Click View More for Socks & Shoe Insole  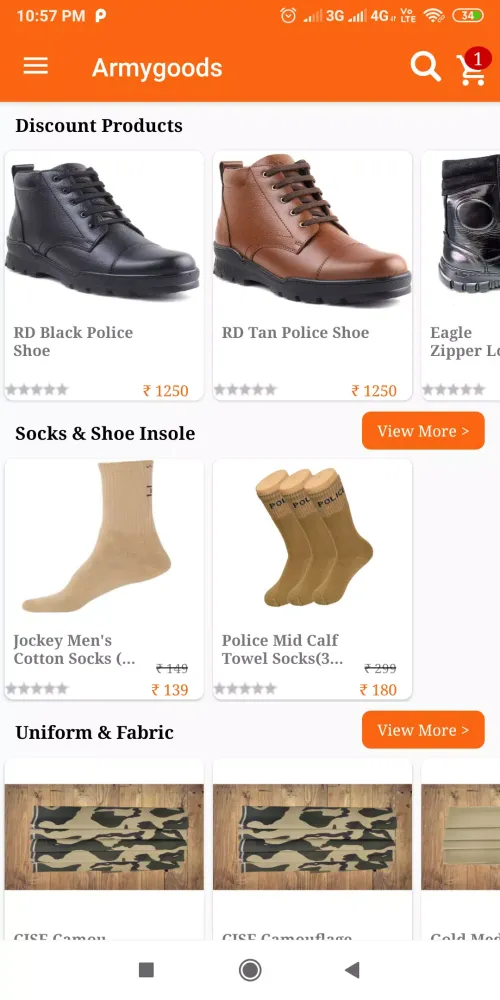tap(423, 430)
